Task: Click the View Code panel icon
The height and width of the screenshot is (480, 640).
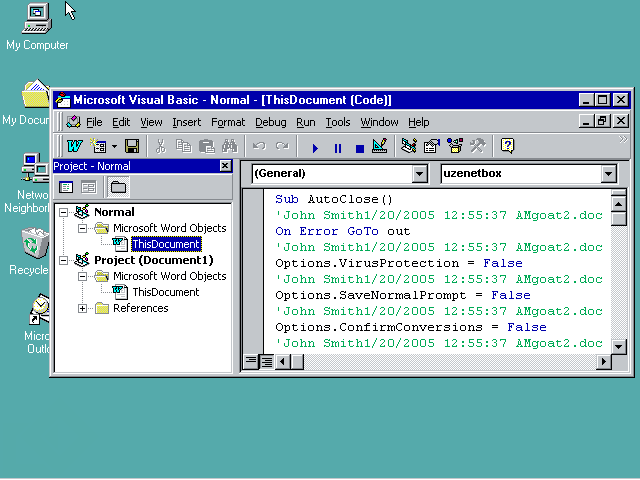Action: [x=66, y=187]
